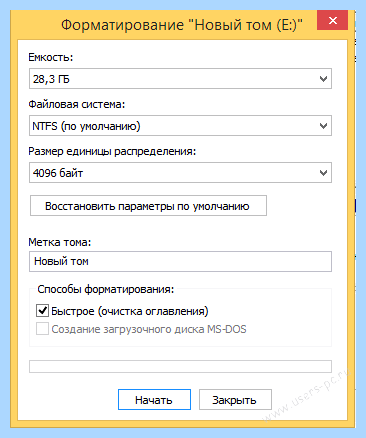Click the Емкость: label
Screen dimensions: 366x438
[x=51, y=57]
